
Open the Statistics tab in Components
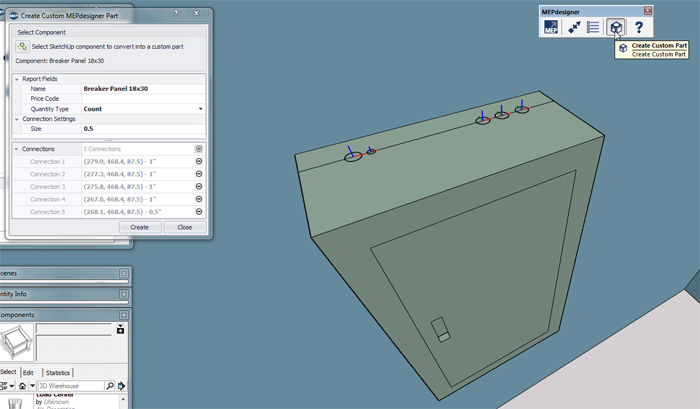click(x=57, y=372)
